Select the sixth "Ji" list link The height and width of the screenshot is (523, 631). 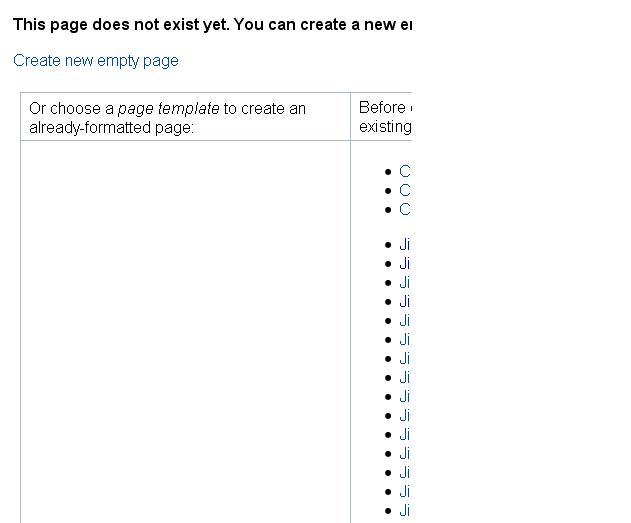[405, 340]
